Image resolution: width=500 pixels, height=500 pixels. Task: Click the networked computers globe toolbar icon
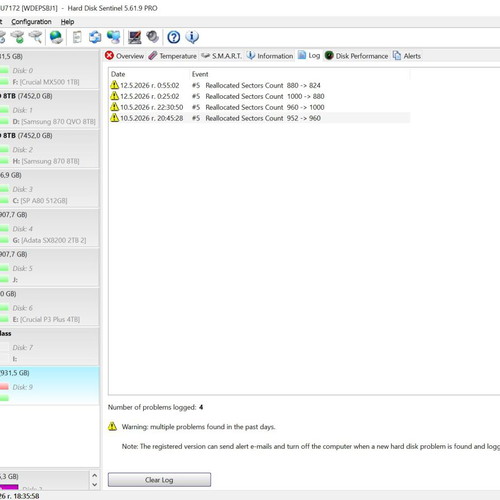click(x=114, y=37)
